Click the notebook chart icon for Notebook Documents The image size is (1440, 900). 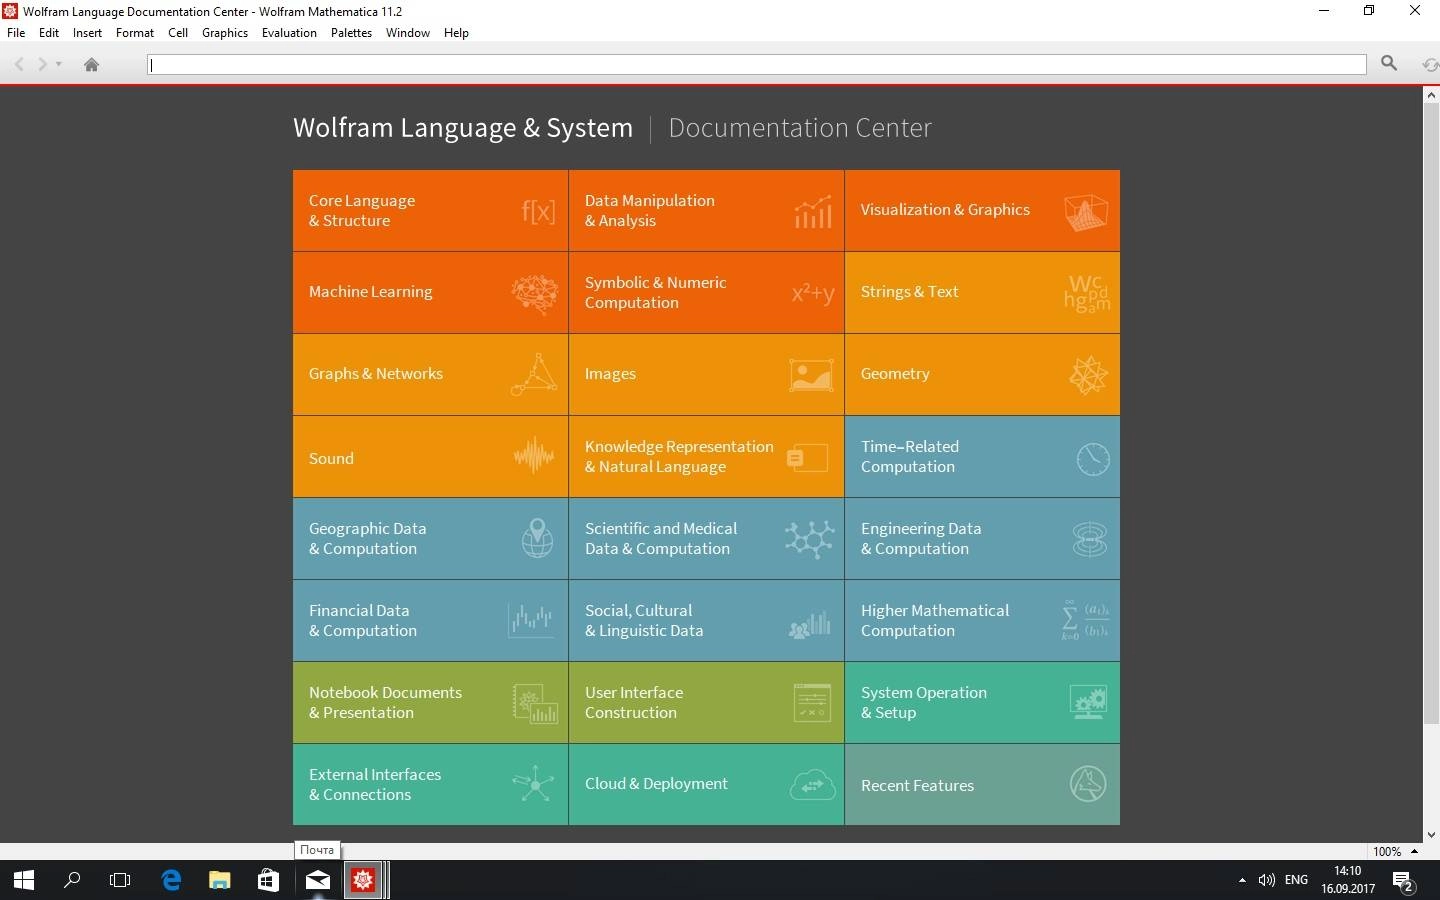click(536, 704)
